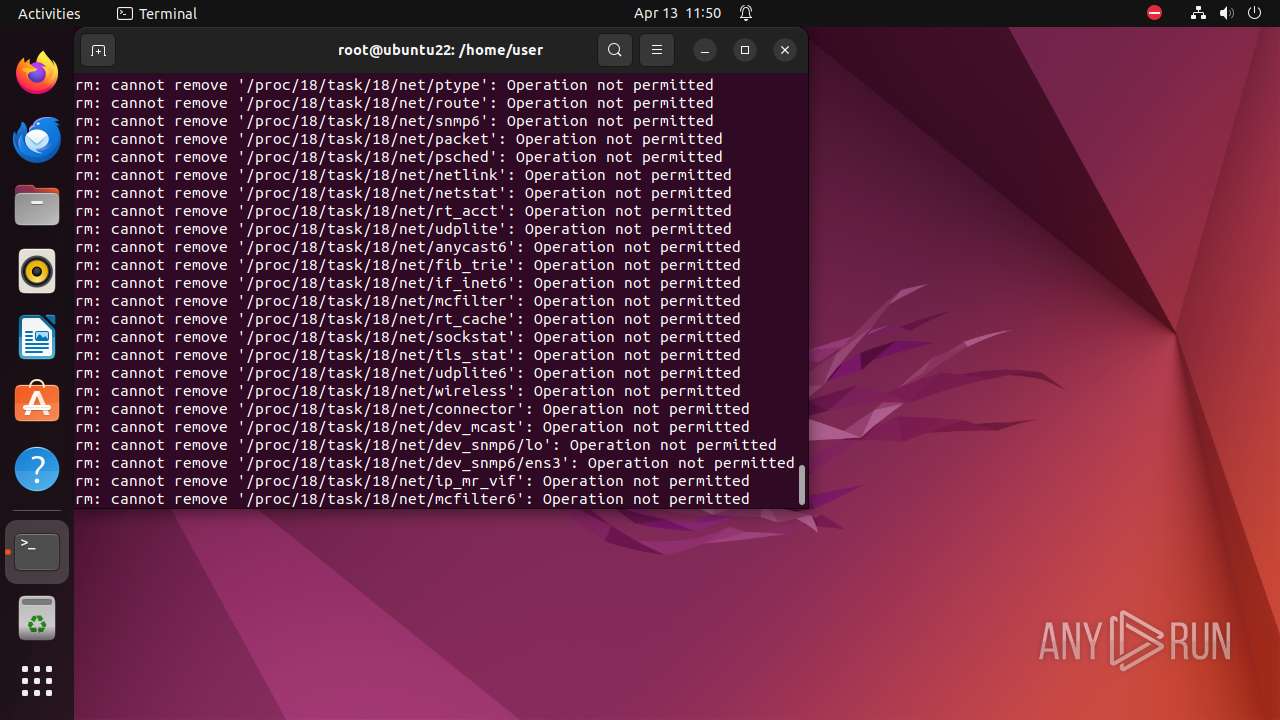
Task: Click the line containing '/net/udplite6'
Action: point(408,373)
